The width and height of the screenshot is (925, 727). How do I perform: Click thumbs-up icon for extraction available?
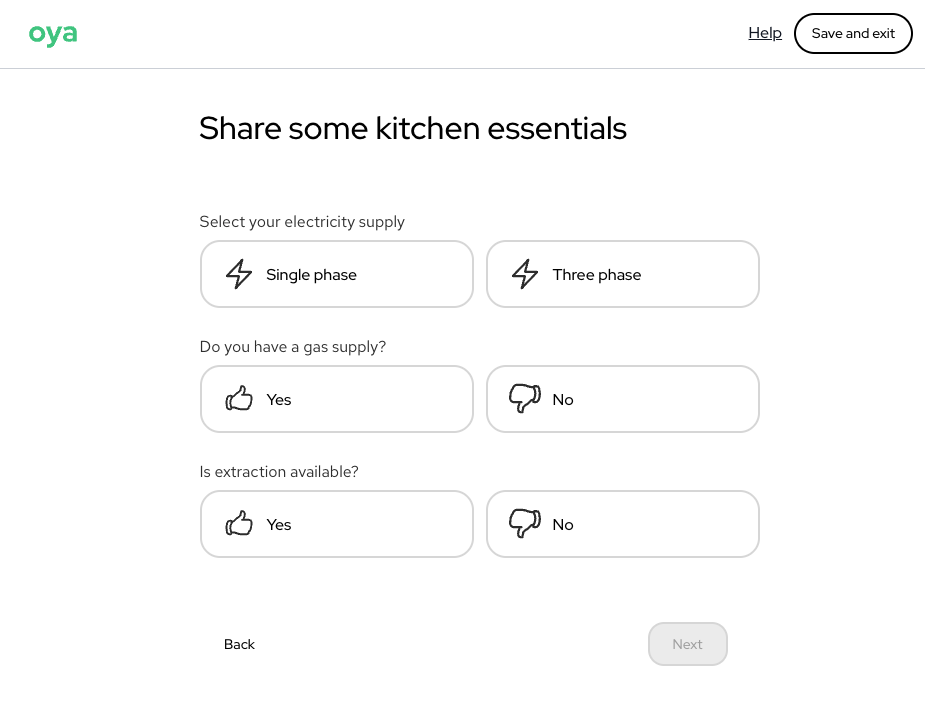(x=239, y=524)
